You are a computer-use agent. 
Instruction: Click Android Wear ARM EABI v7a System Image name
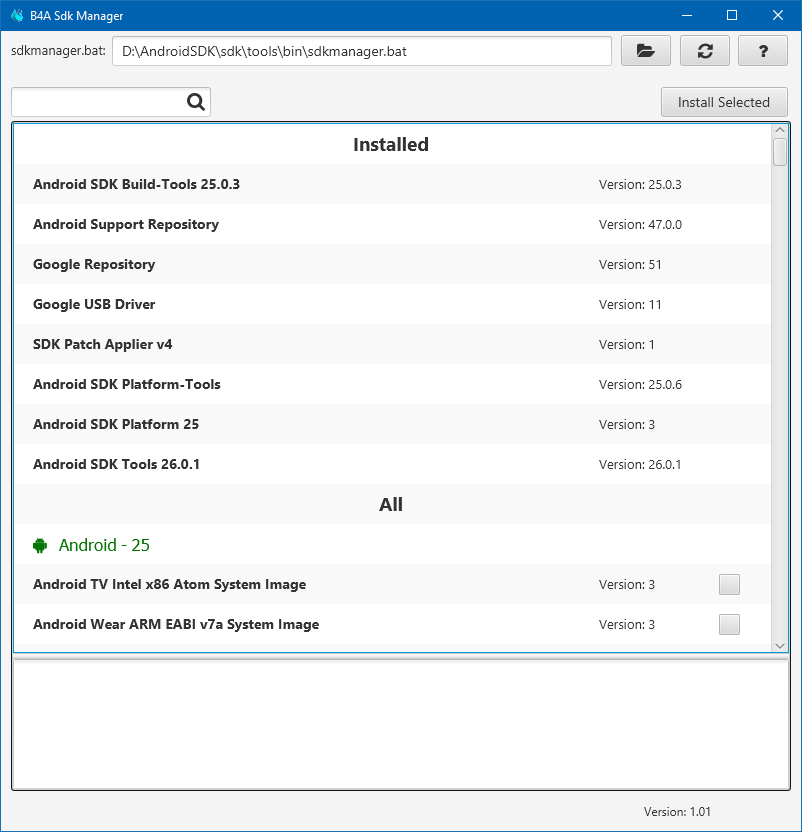tap(176, 625)
